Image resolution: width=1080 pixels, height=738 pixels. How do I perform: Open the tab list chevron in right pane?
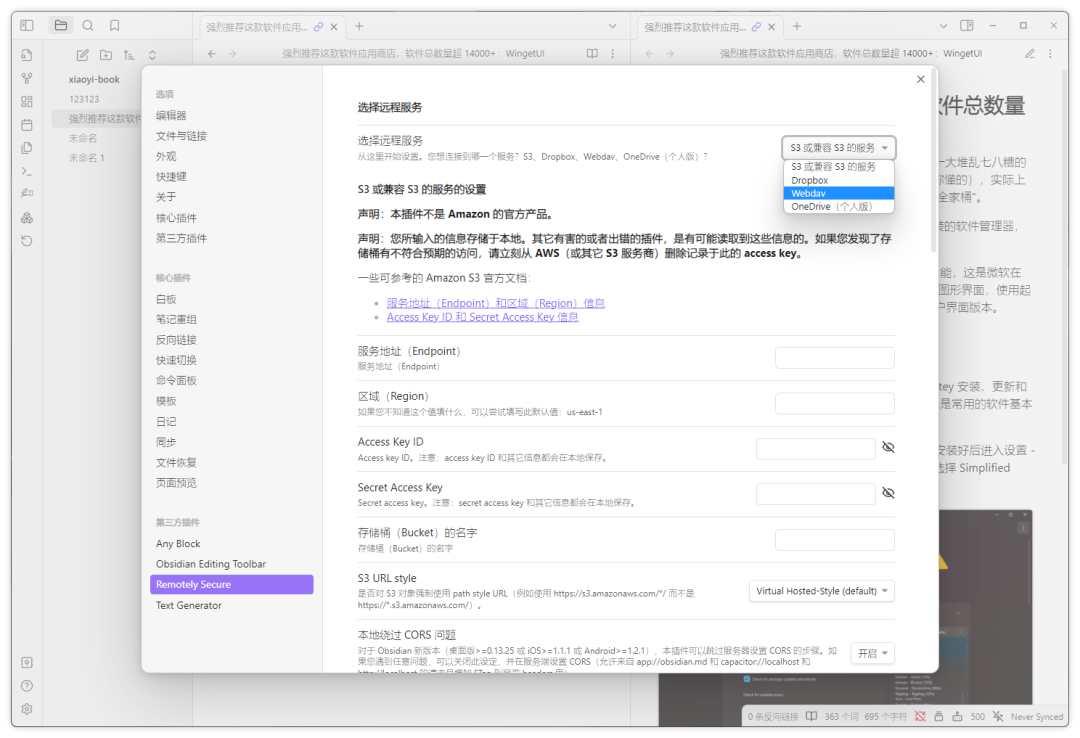(944, 26)
